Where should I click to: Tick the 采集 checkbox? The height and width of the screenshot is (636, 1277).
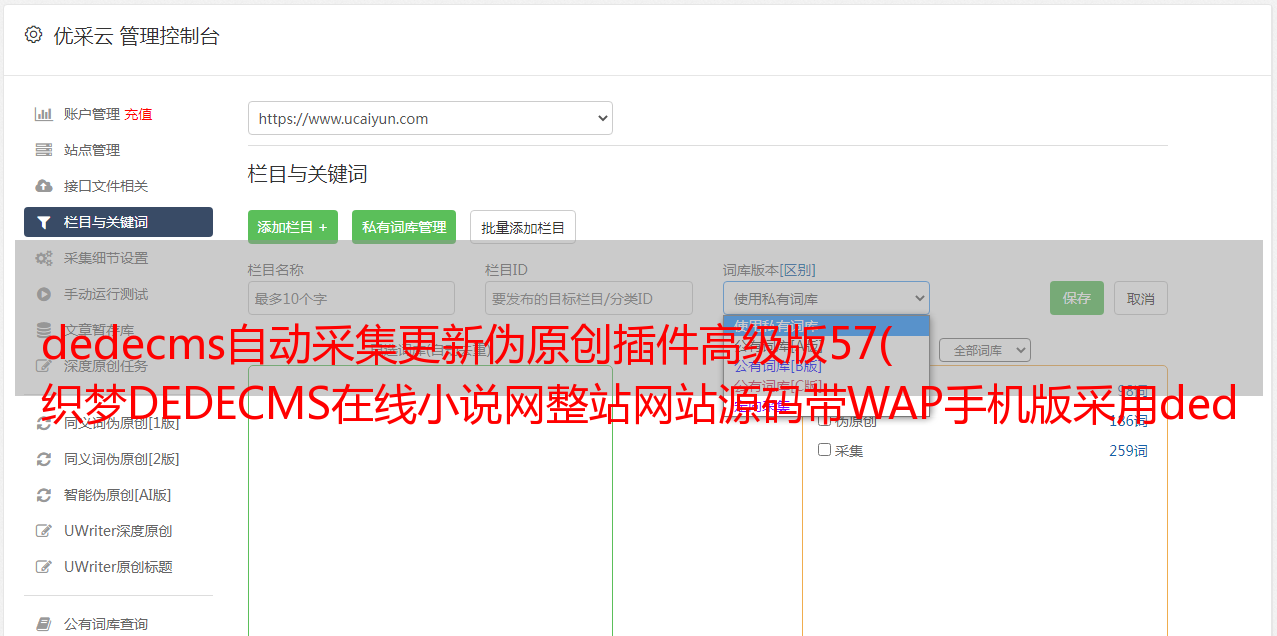click(x=825, y=450)
